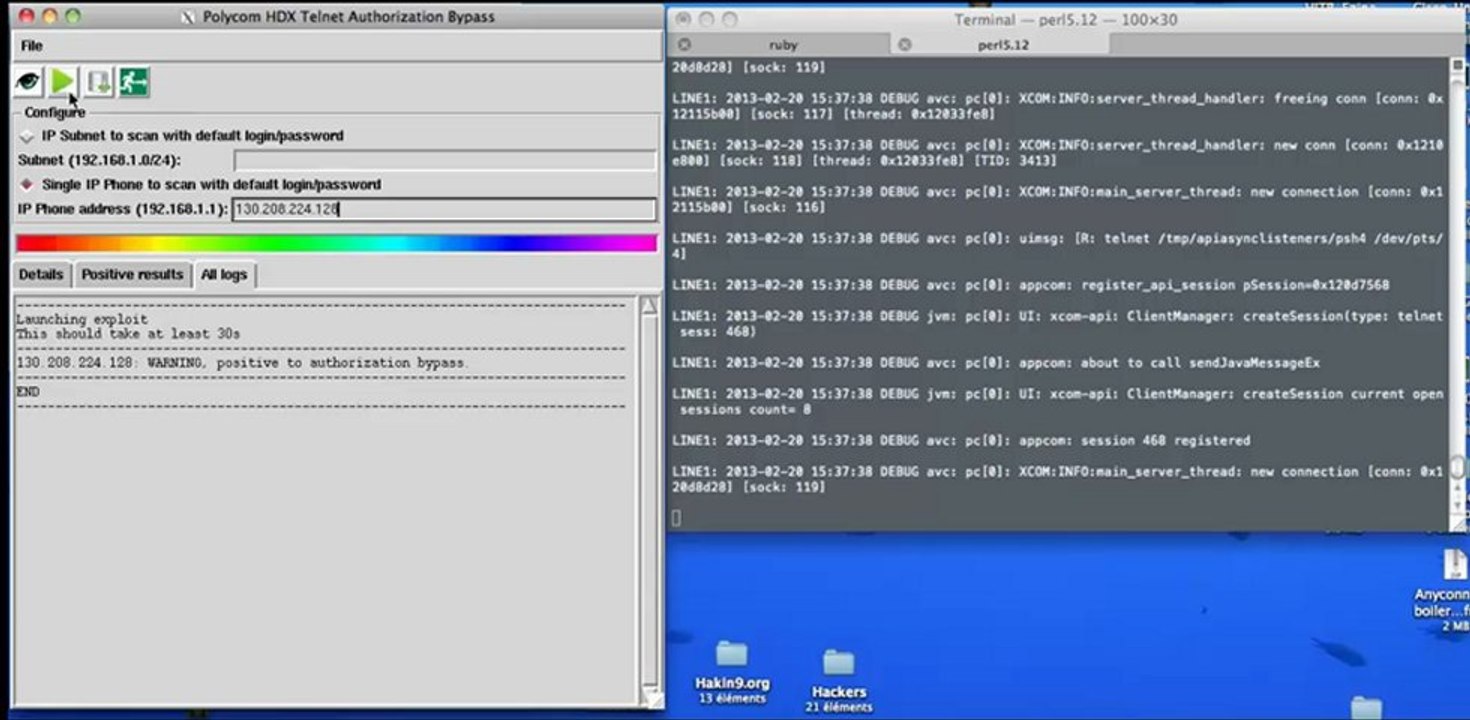Open the Hackers desktop folder
This screenshot has height=720, width=1470.
(838, 679)
